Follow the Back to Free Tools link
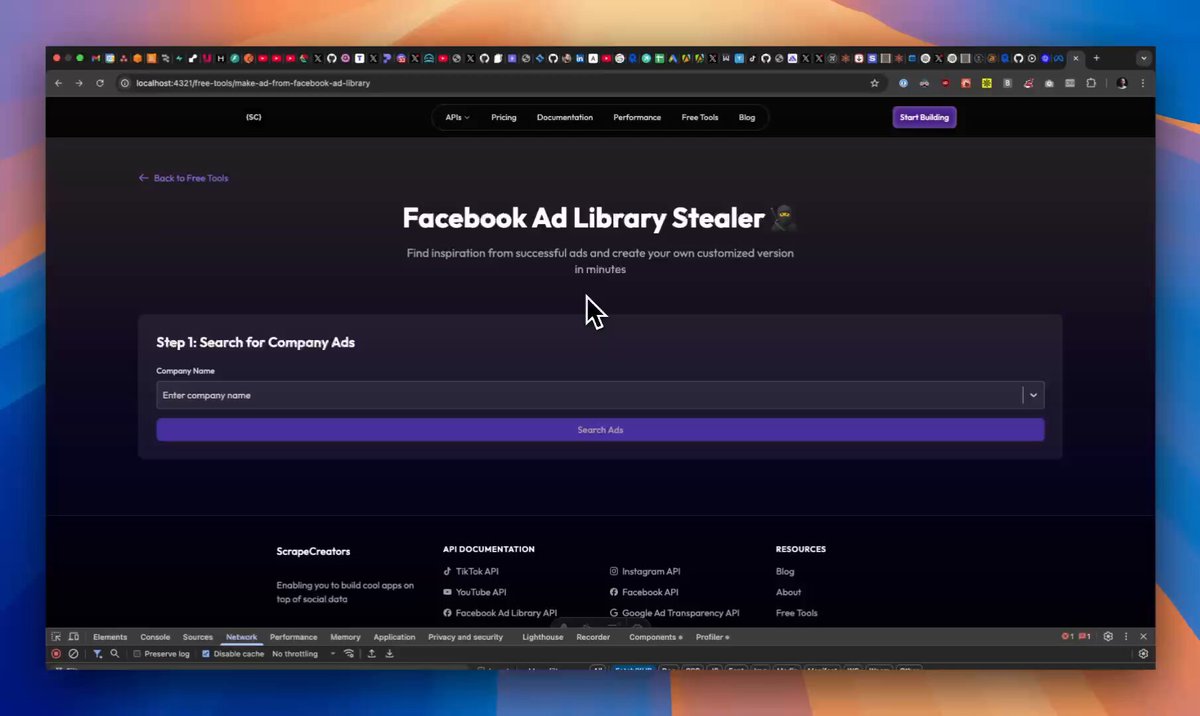1200x716 pixels. (x=184, y=178)
